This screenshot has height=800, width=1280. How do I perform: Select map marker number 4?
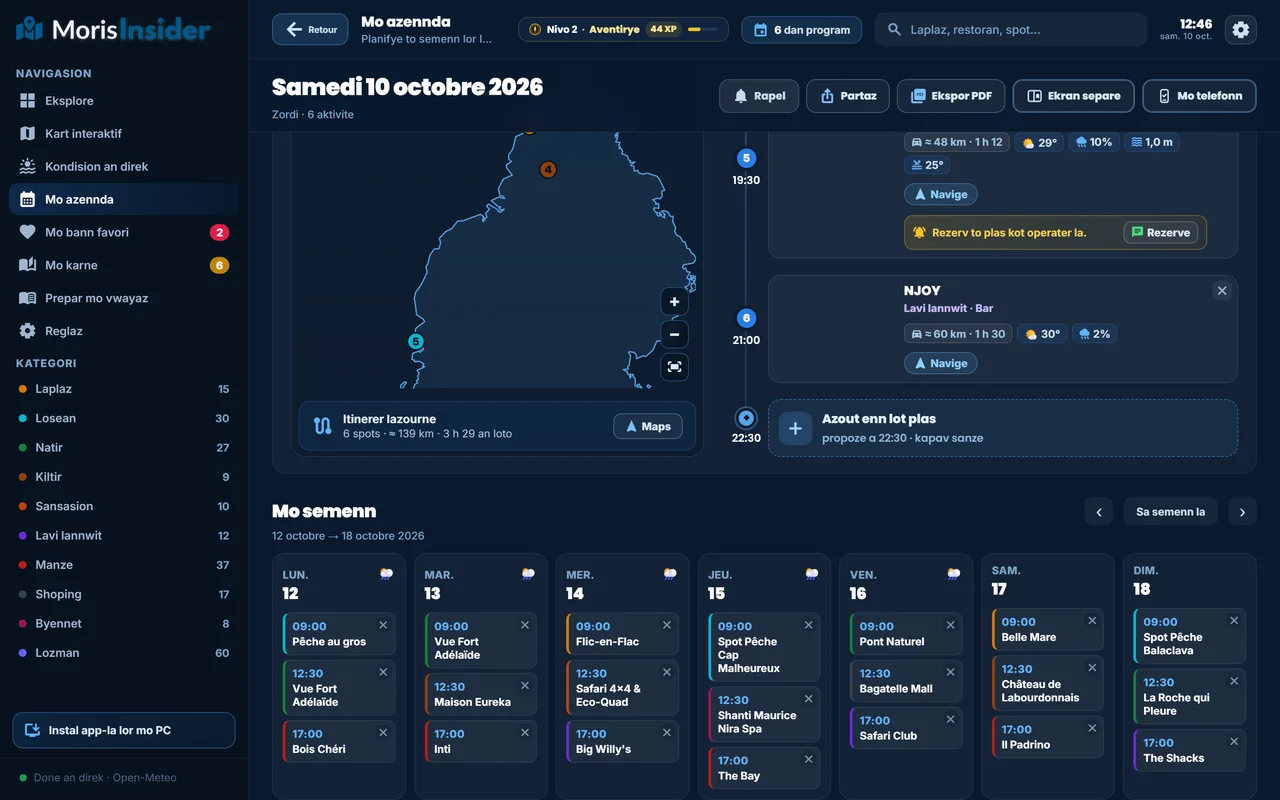548,170
